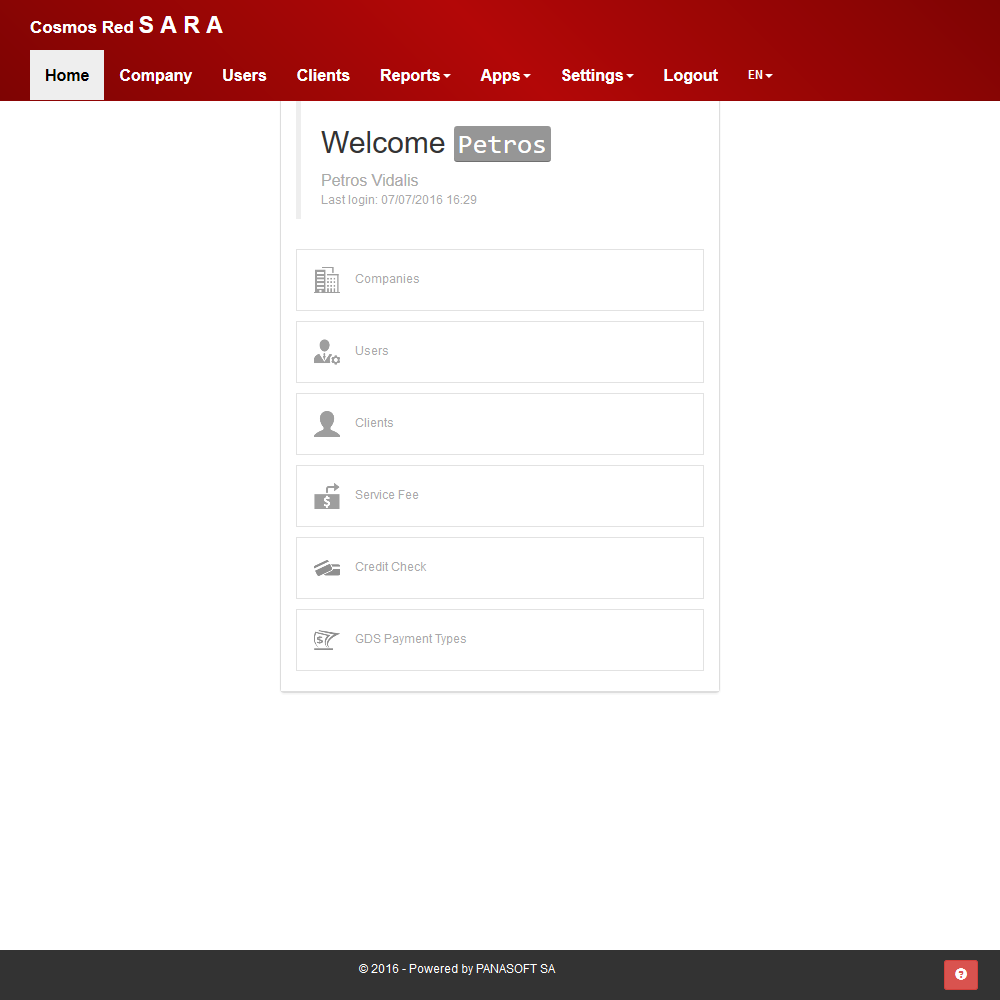The width and height of the screenshot is (1000, 1000).
Task: Expand the Reports dropdown menu
Action: tap(415, 76)
